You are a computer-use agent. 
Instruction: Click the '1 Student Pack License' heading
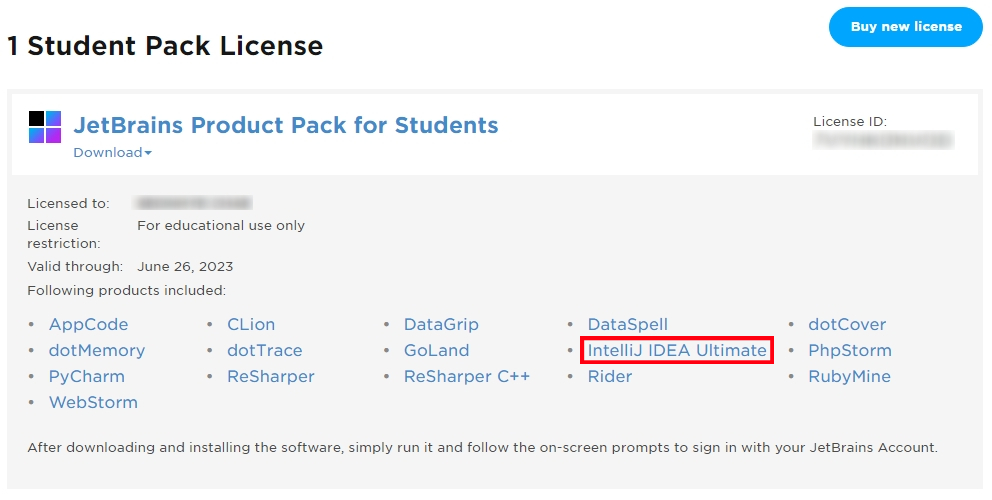click(165, 46)
